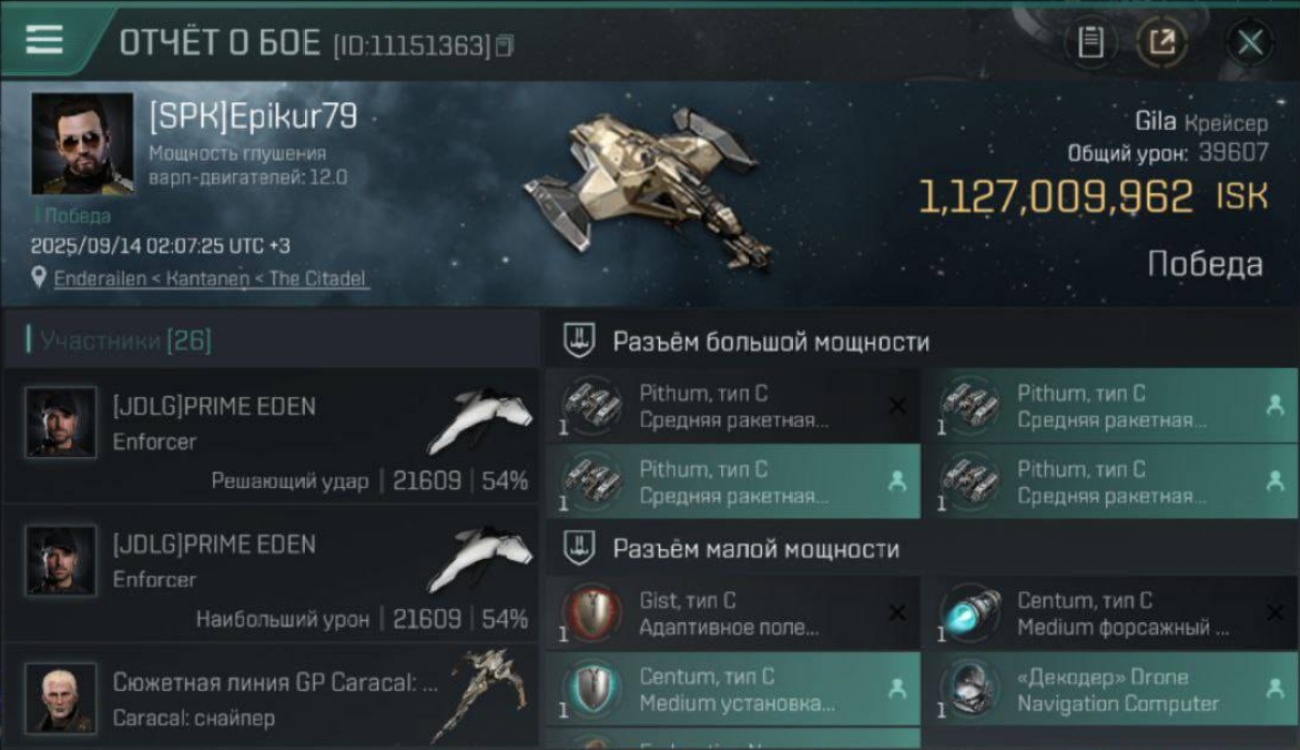
Task: View Epikur79 pilot portrait
Action: pos(82,143)
